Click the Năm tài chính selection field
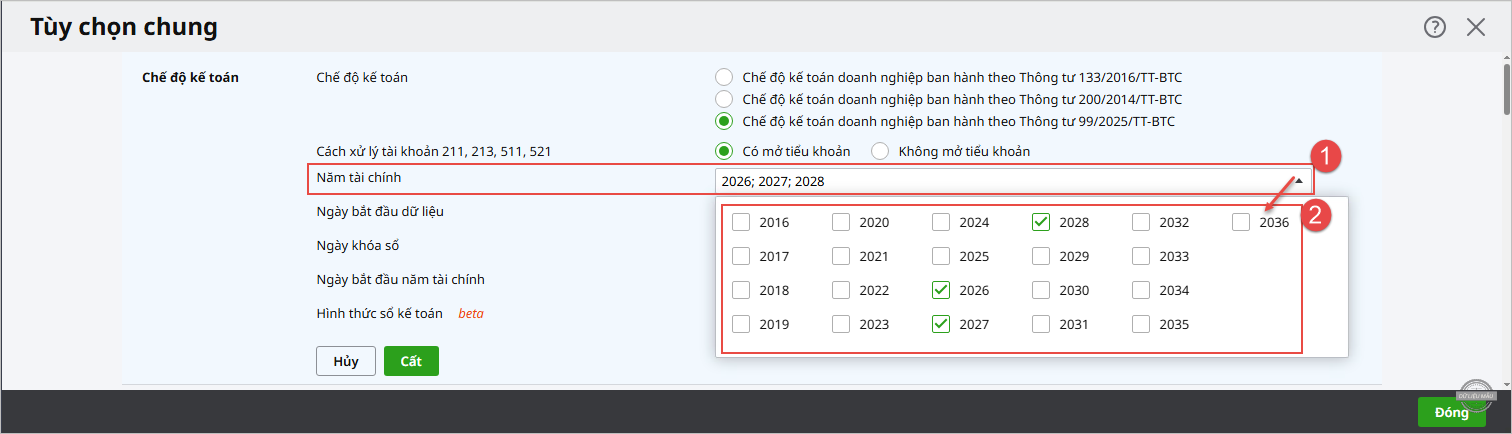Screen dimensions: 1512x434 (x=1000, y=181)
